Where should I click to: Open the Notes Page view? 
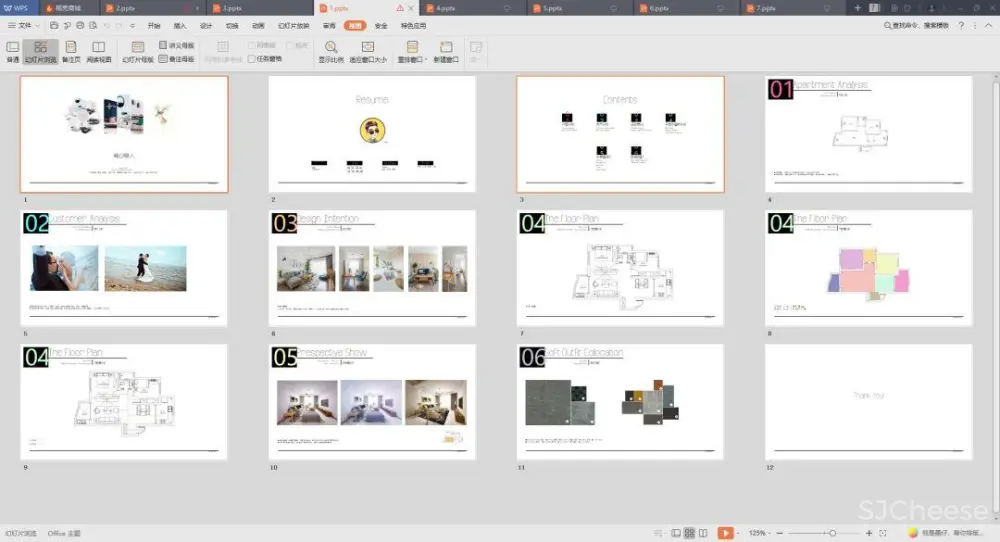point(70,51)
